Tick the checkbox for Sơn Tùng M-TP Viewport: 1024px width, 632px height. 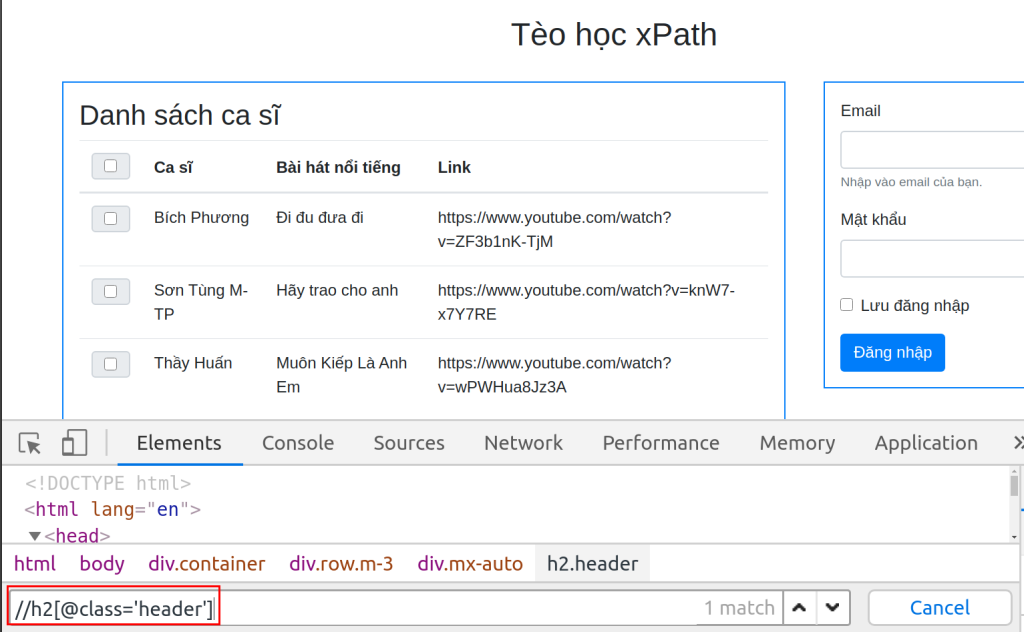point(110,291)
